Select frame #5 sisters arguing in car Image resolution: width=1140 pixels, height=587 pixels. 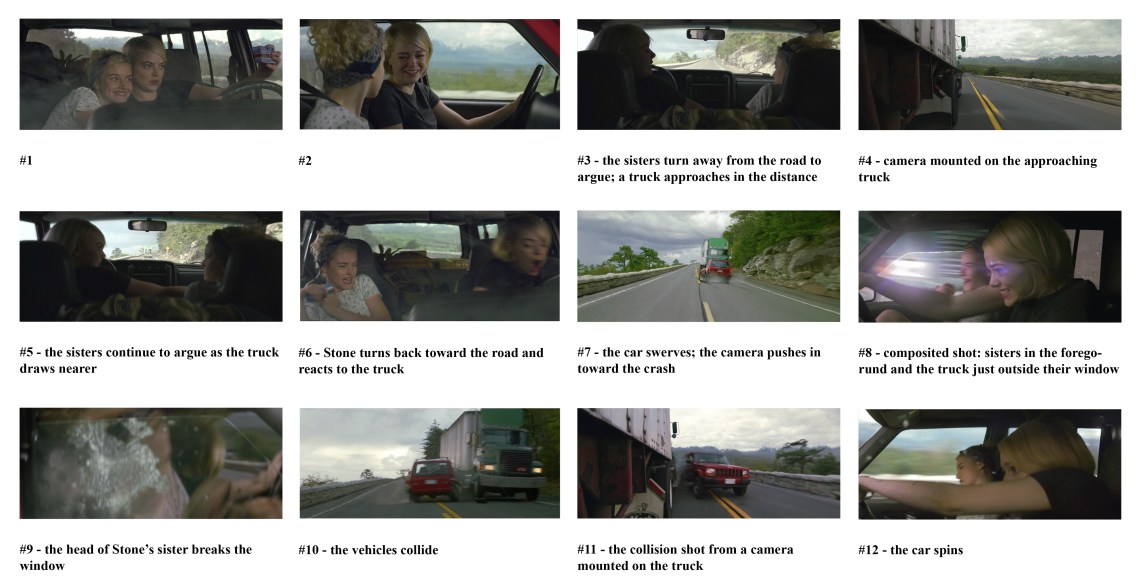(150, 266)
